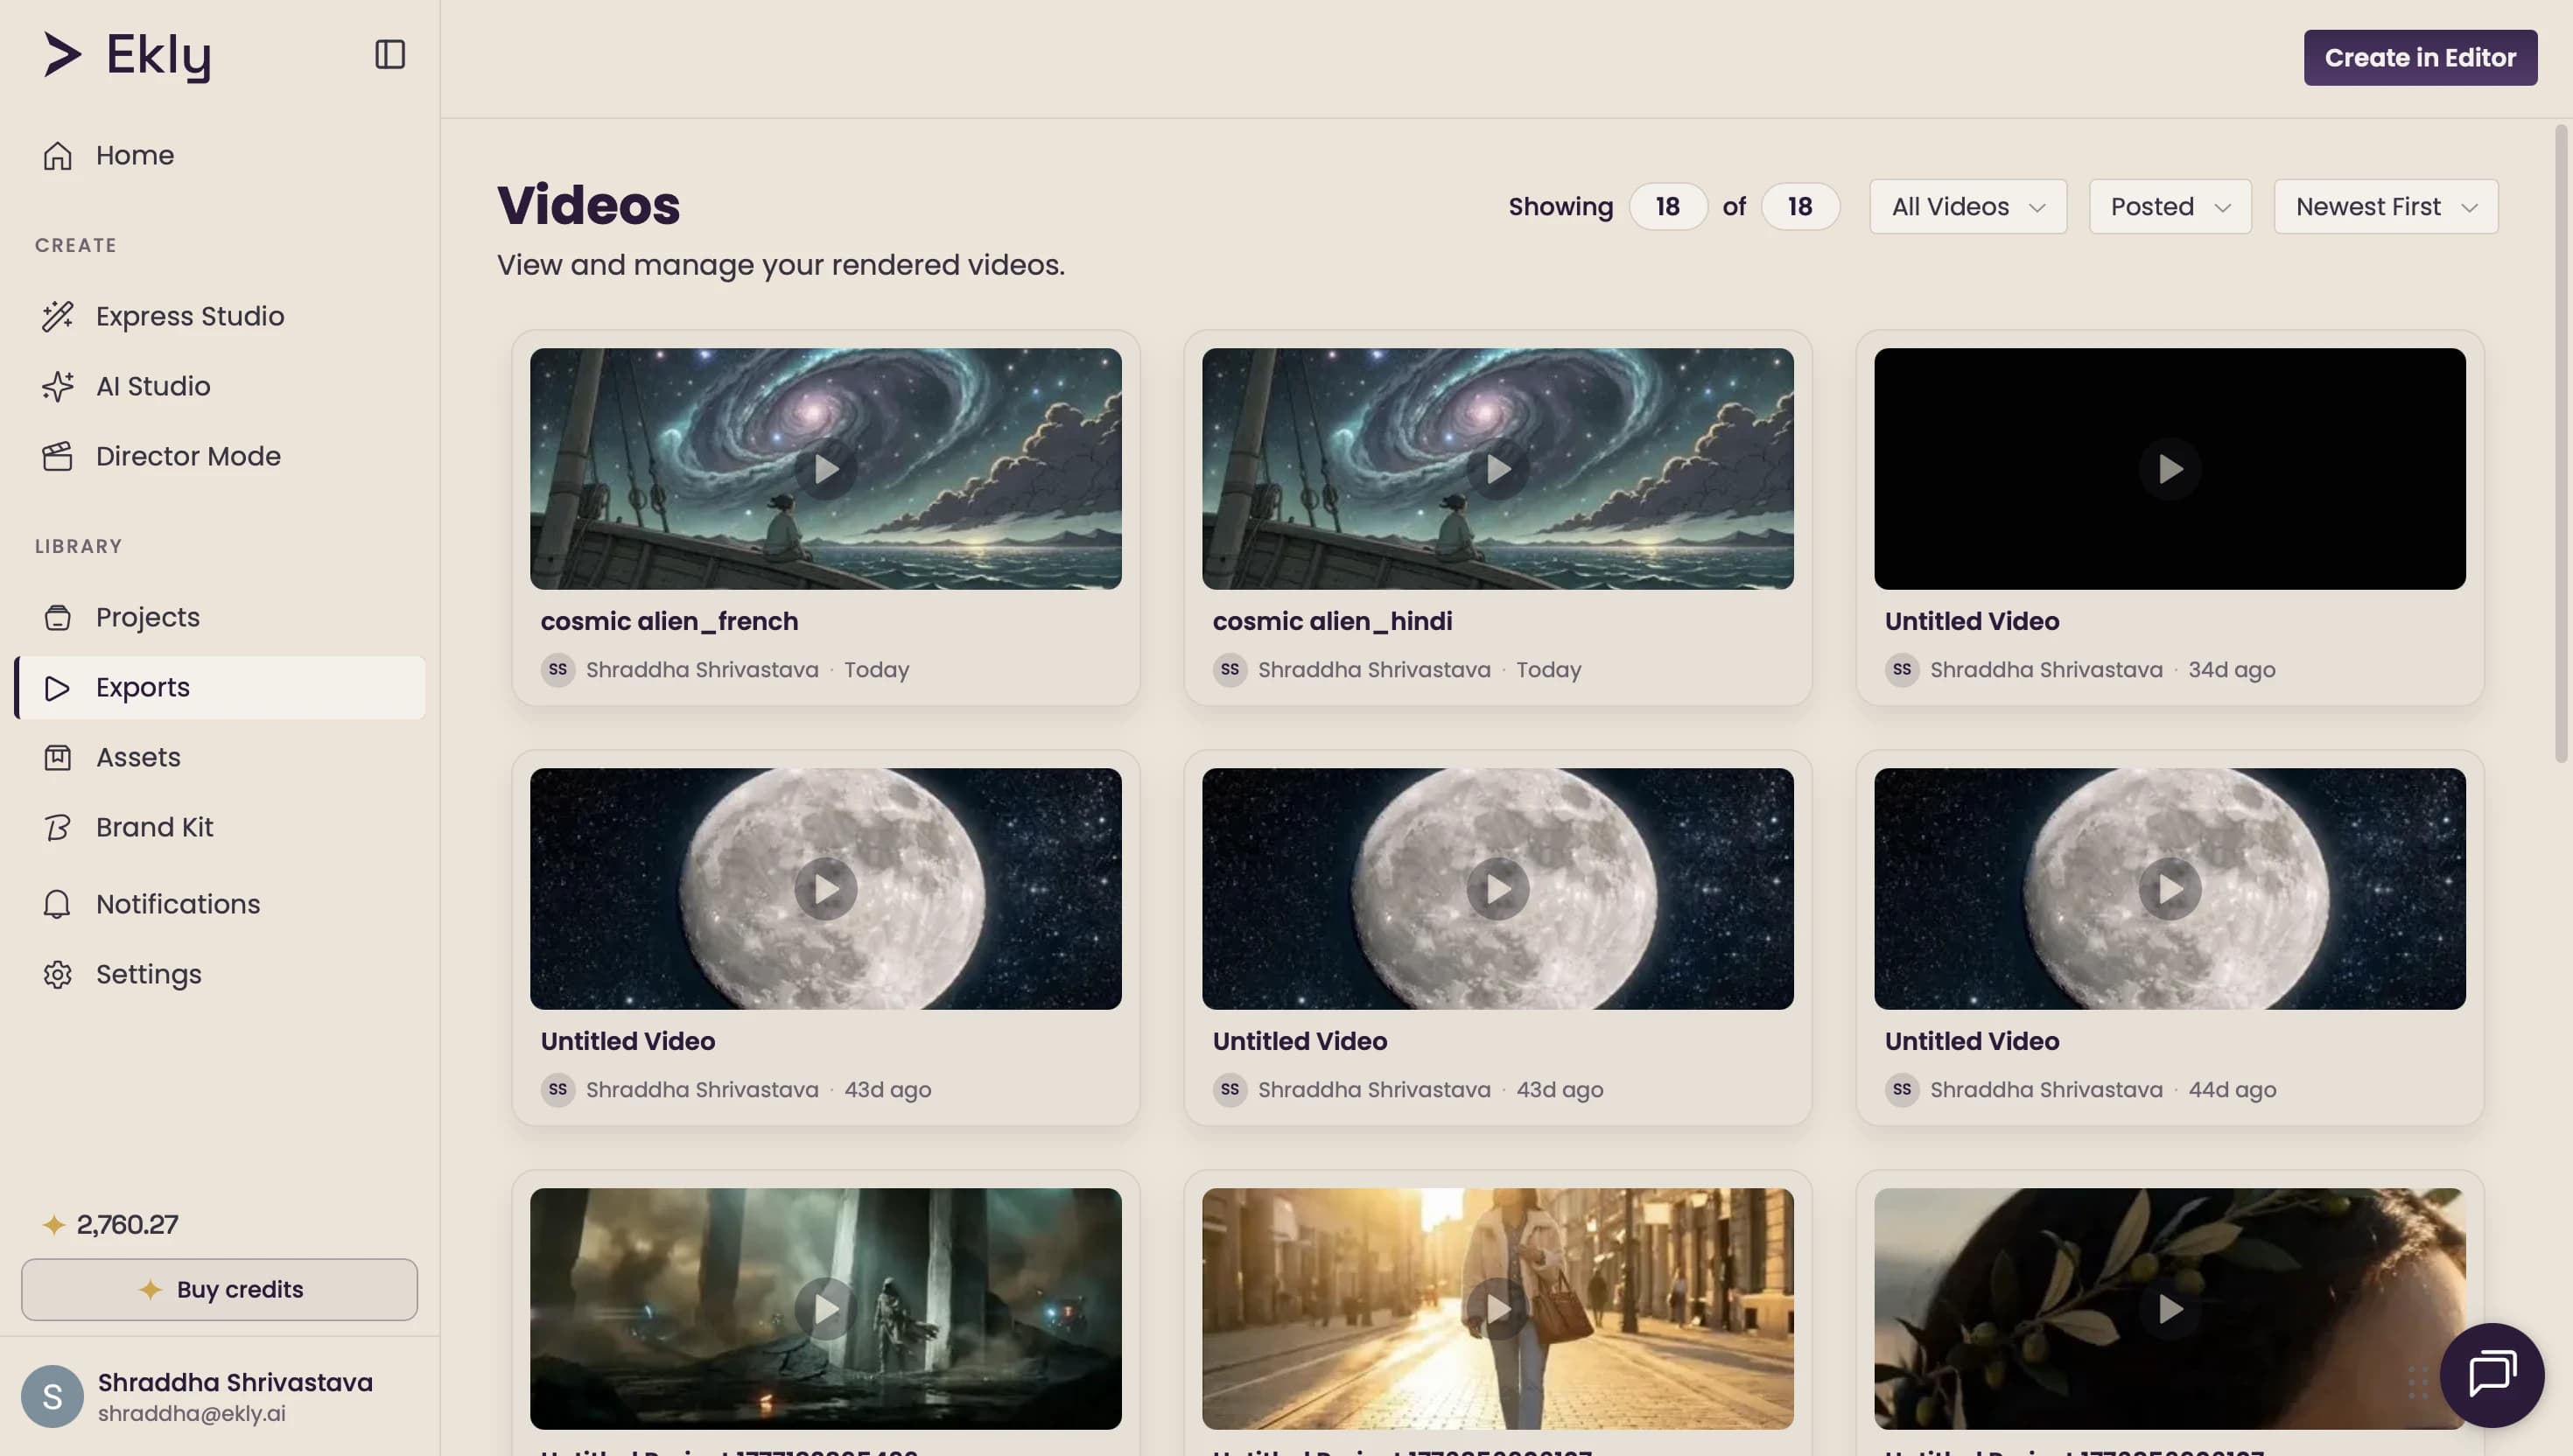Click the middle moon video thumbnail
Viewport: 2573px width, 1456px height.
click(x=1498, y=888)
